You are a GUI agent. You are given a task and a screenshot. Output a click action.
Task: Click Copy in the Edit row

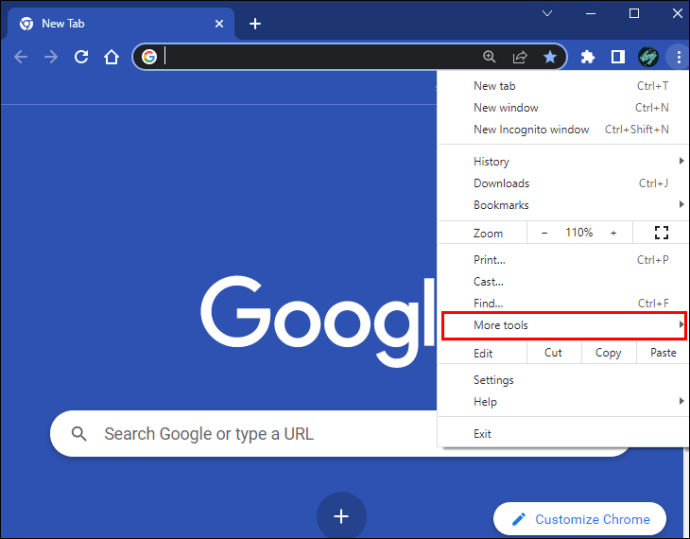click(608, 353)
